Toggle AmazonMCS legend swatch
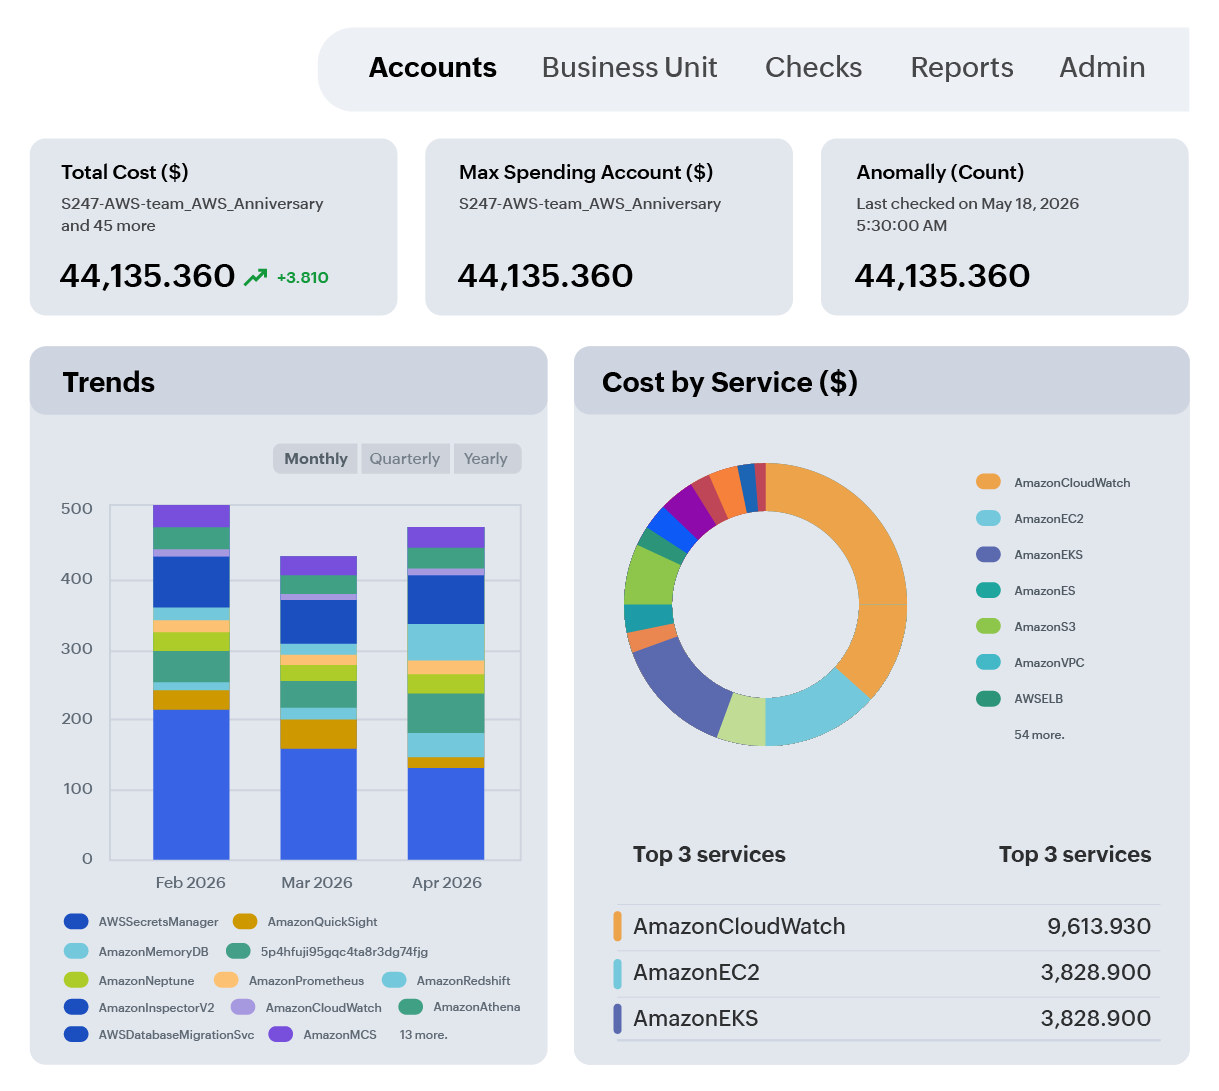 281,1034
